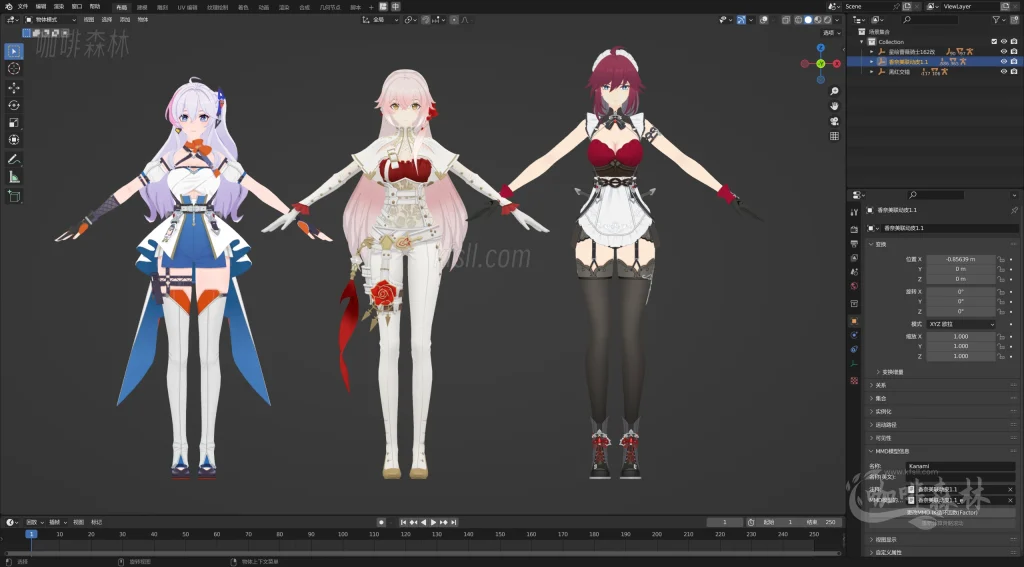
Task: Open the File menu
Action: (23, 7)
